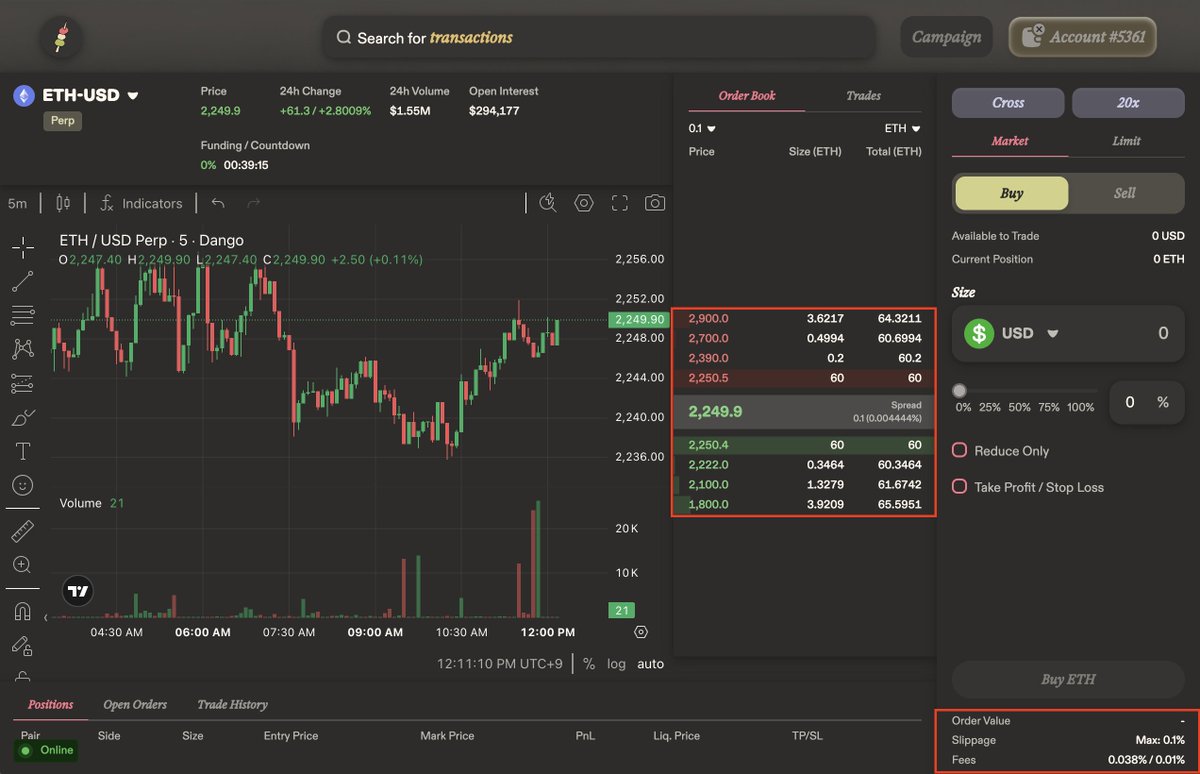Focus the transactions search field

pos(599,38)
